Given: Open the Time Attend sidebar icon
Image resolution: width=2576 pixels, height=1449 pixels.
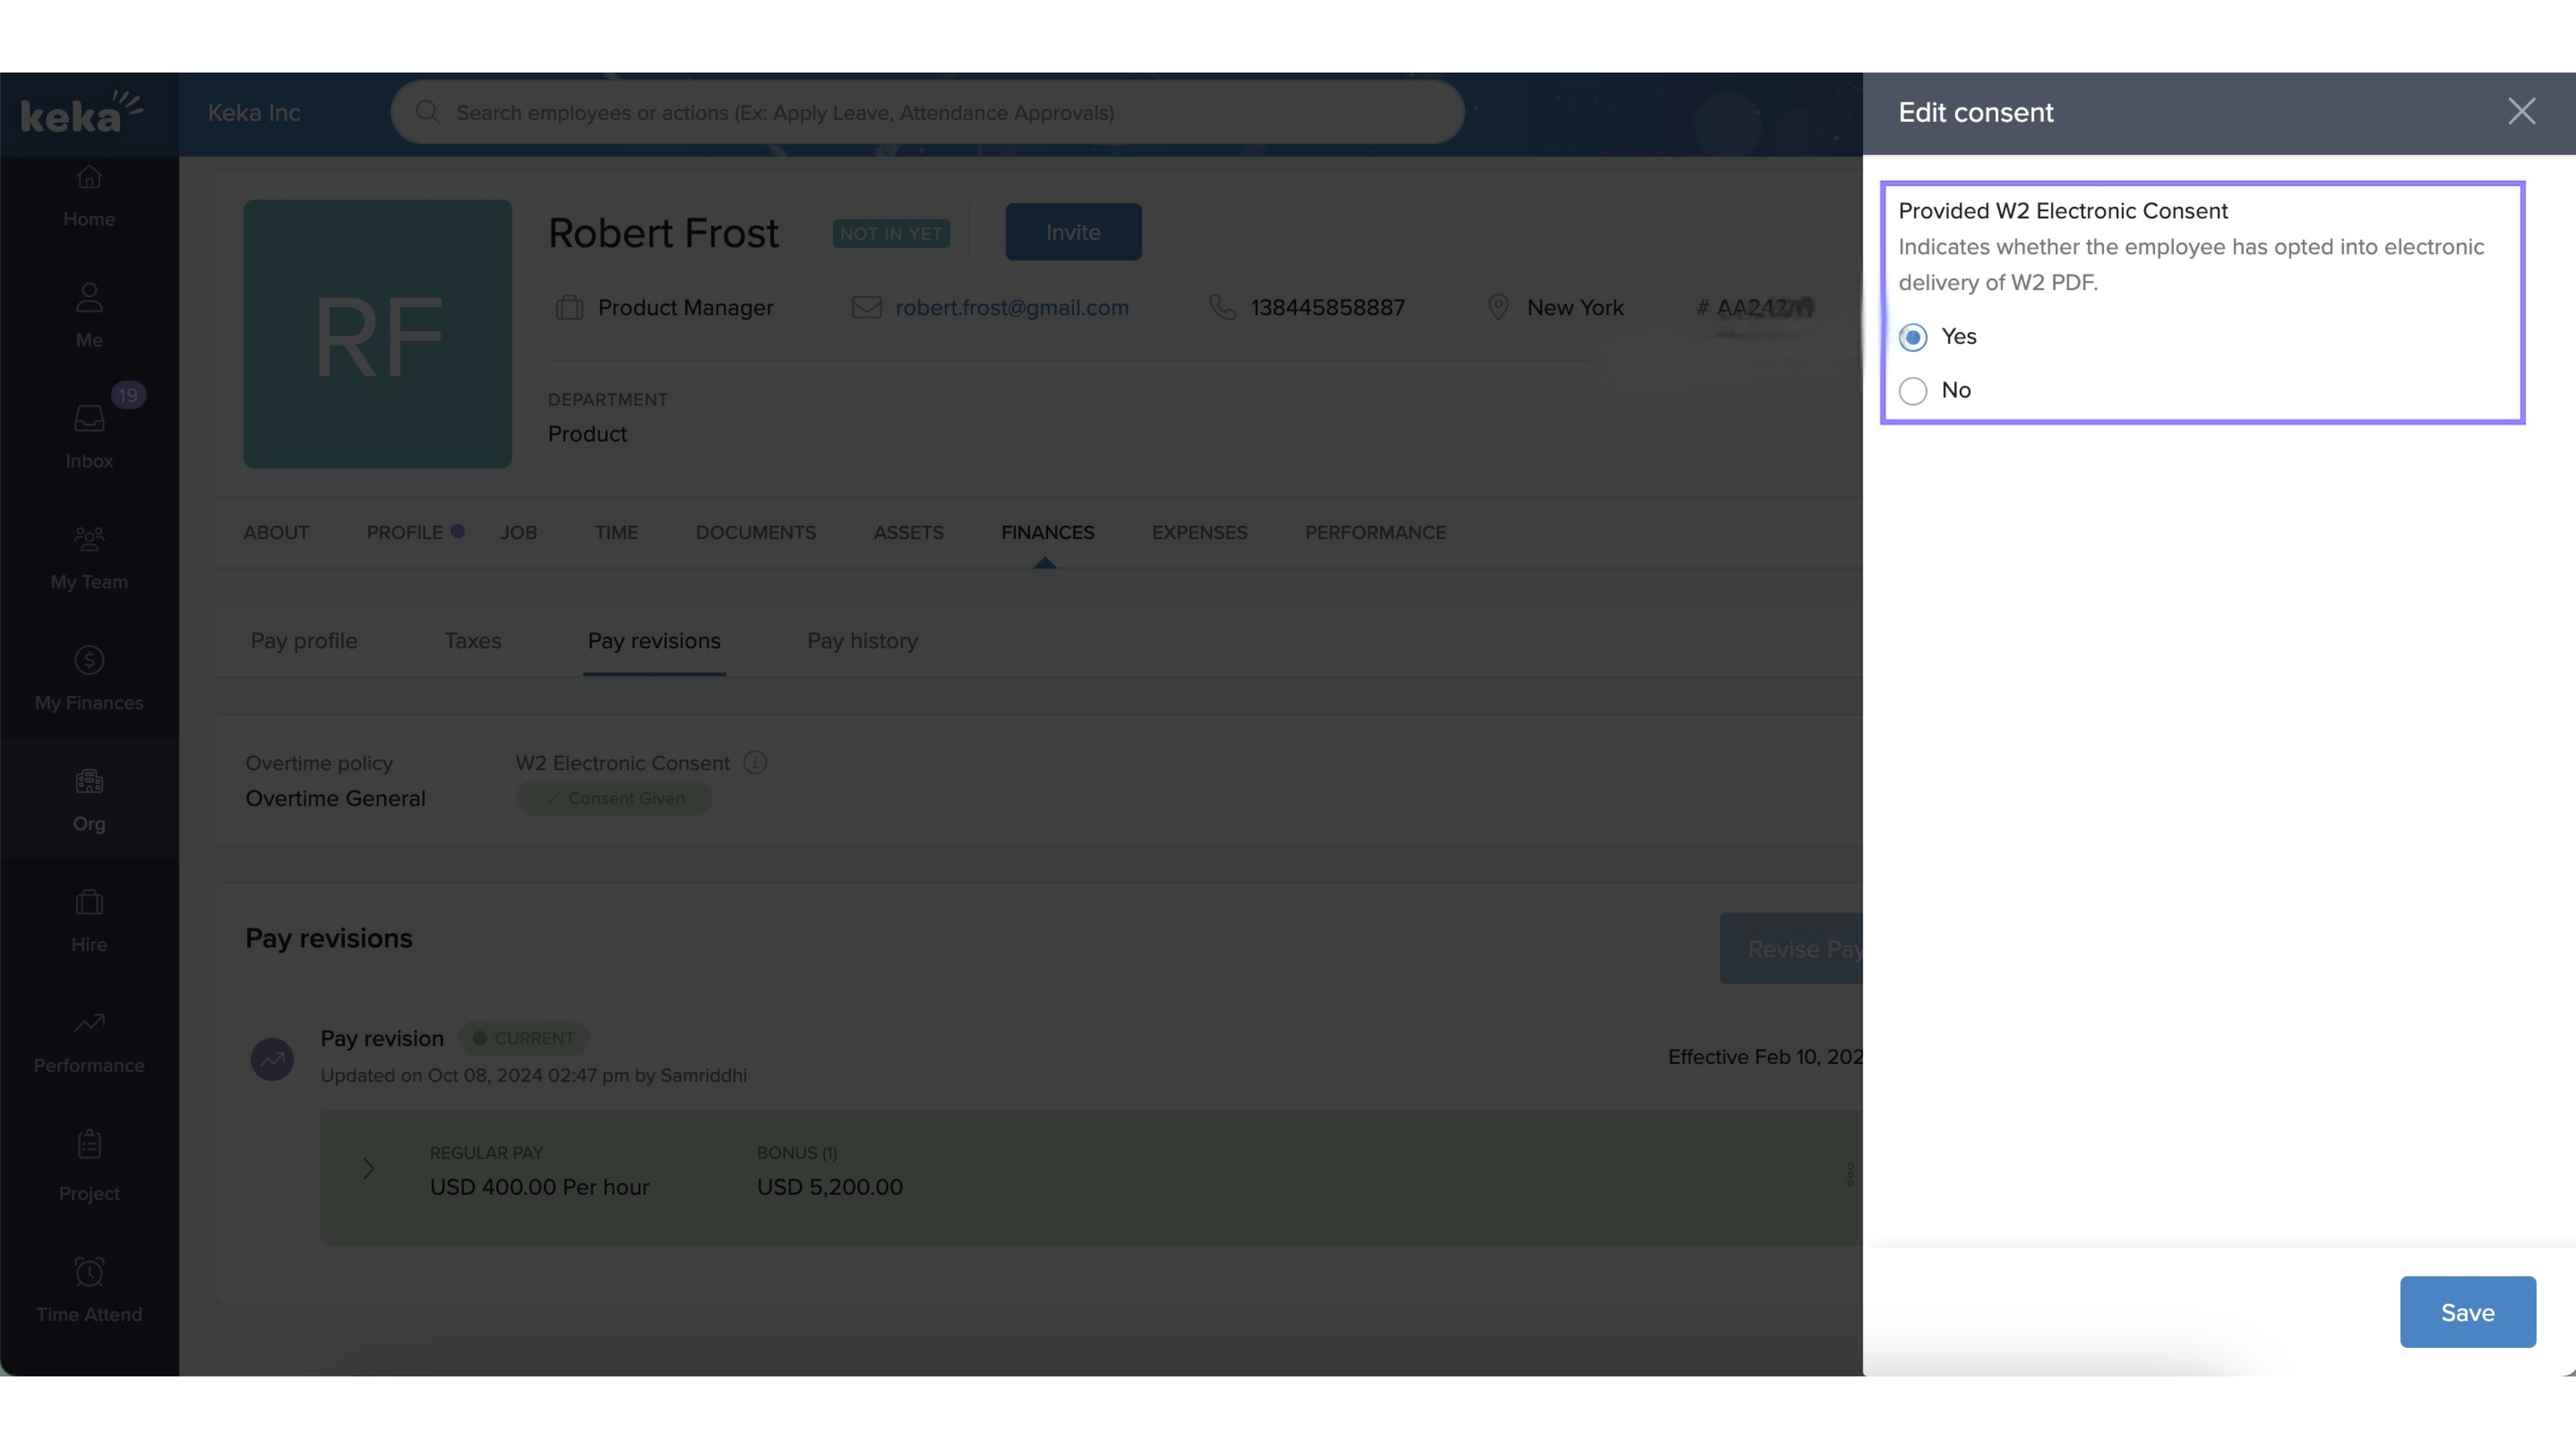Looking at the screenshot, I should click(89, 1290).
